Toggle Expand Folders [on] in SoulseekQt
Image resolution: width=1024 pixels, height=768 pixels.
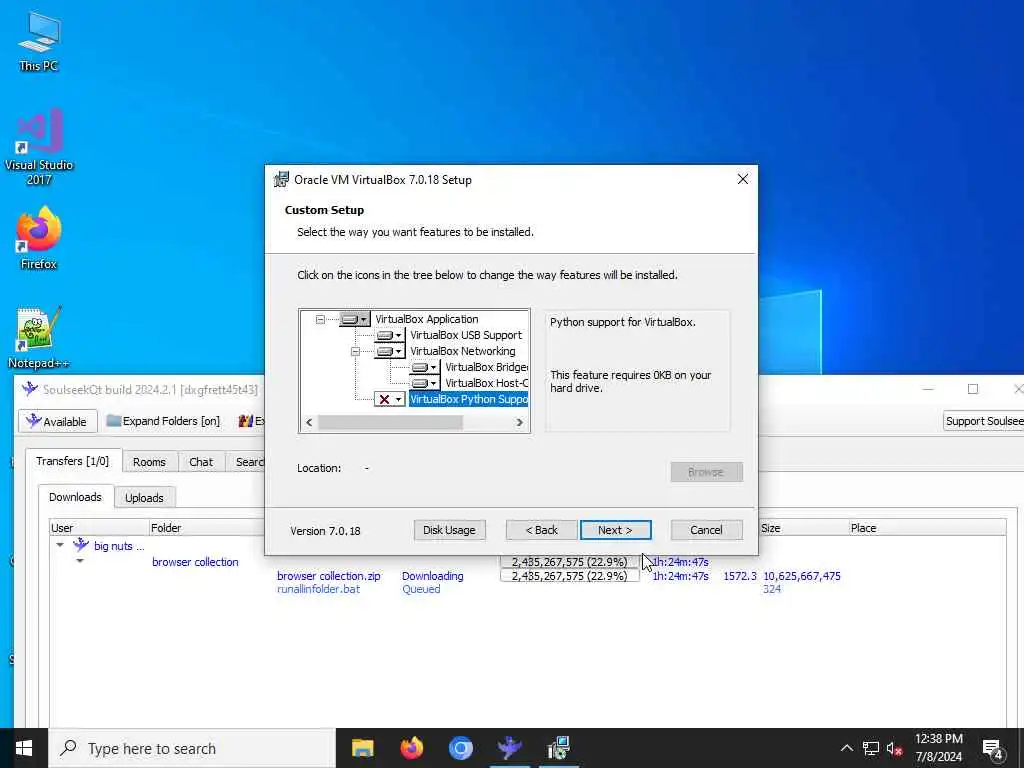[163, 421]
